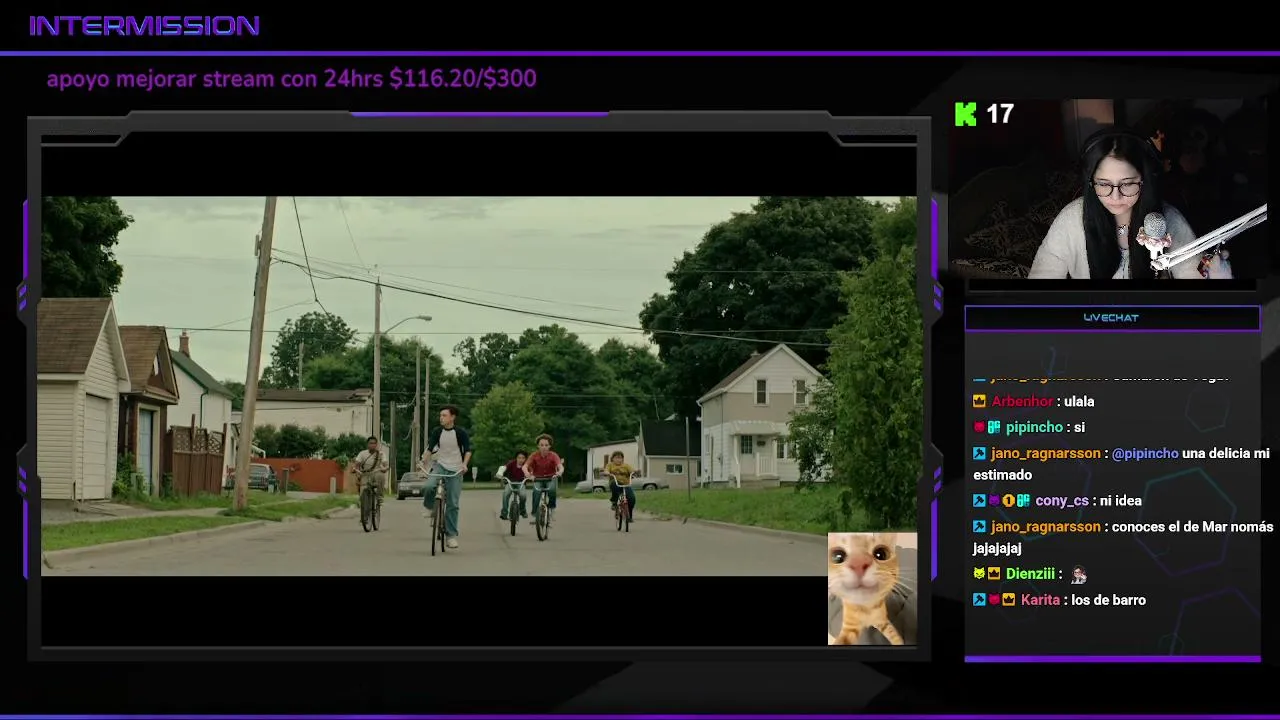Image resolution: width=1280 pixels, height=720 pixels.
Task: Click the word 'estimado' in chat
Action: (1003, 475)
